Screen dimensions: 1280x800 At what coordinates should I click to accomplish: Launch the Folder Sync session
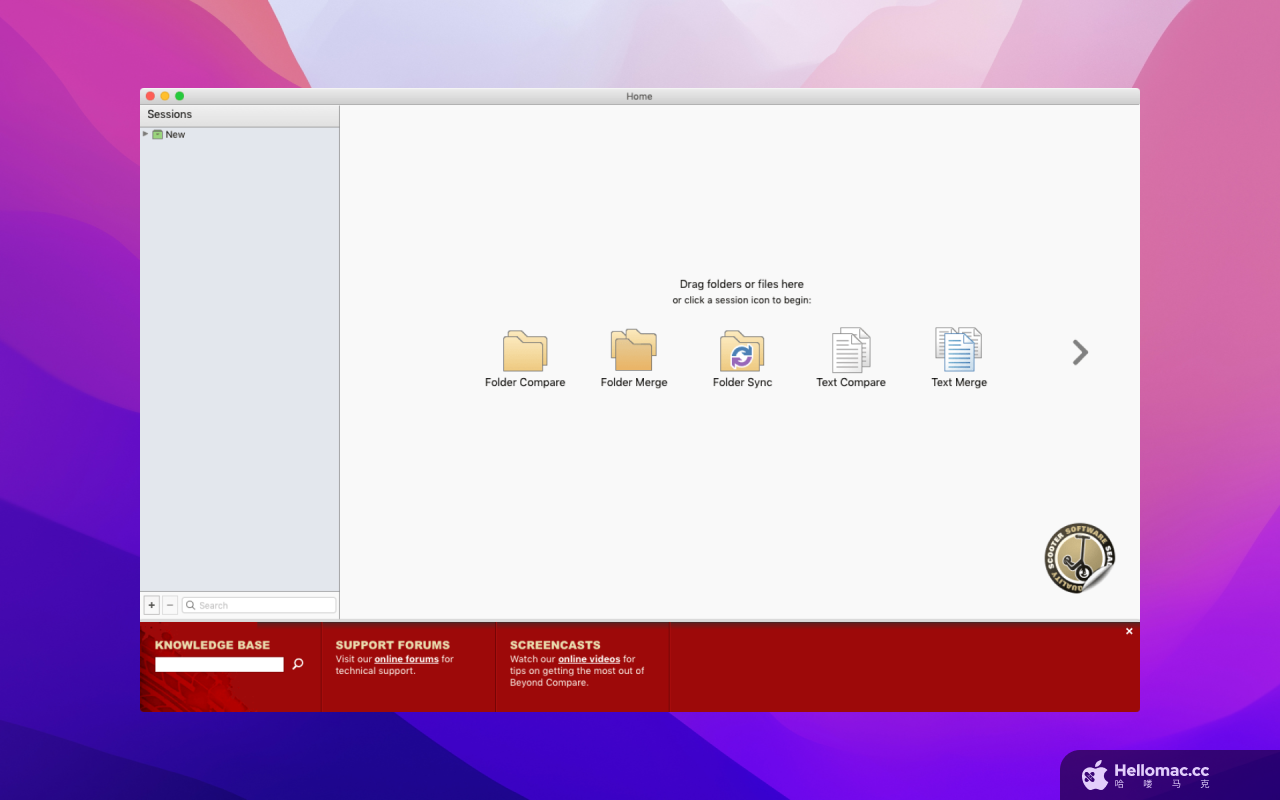(742, 358)
